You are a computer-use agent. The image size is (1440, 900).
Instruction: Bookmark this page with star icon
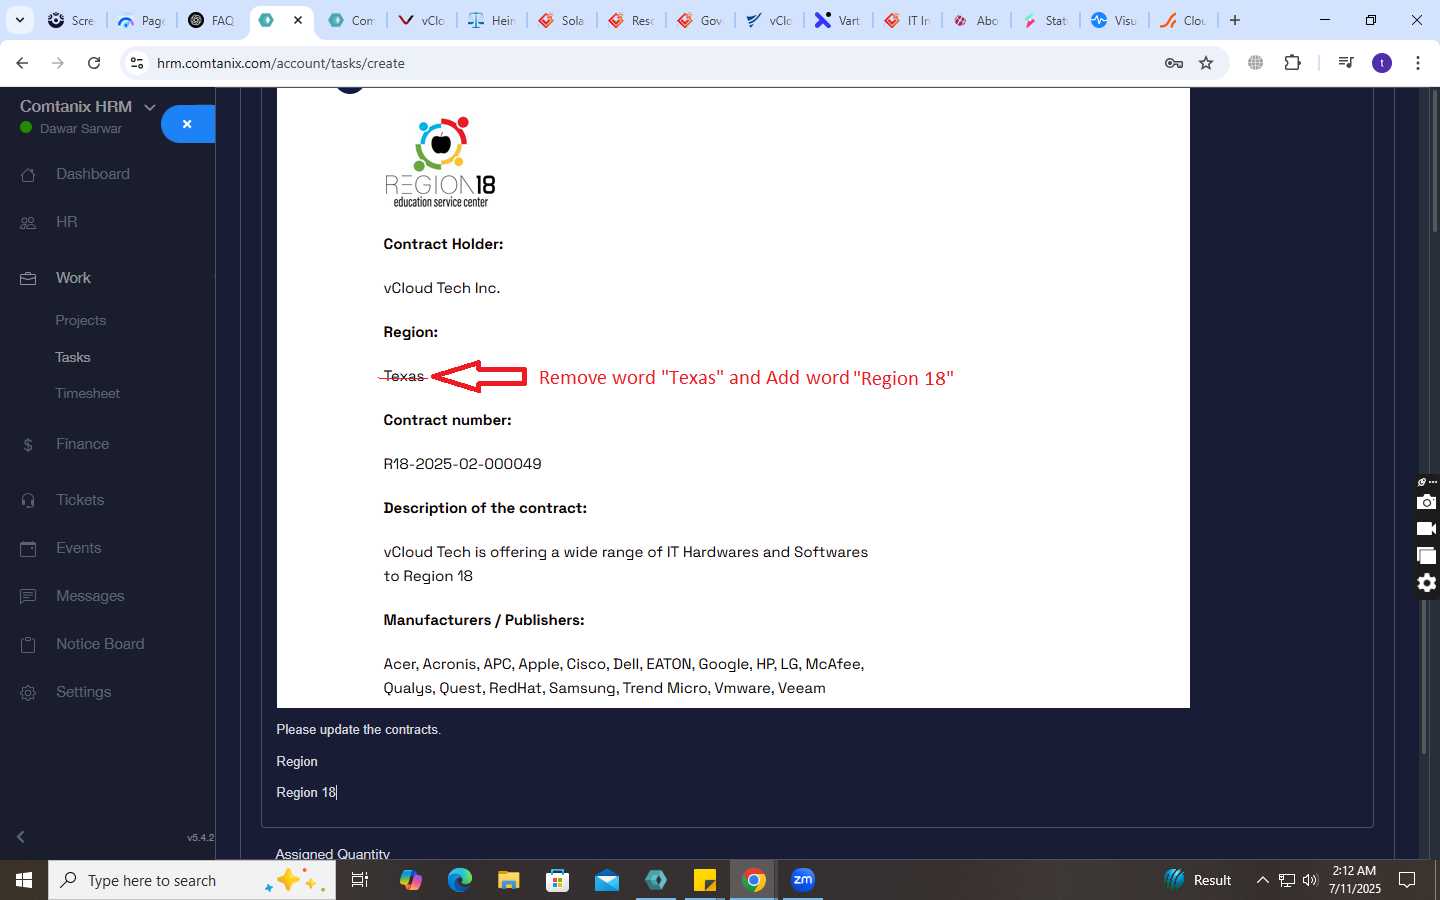[x=1206, y=63]
